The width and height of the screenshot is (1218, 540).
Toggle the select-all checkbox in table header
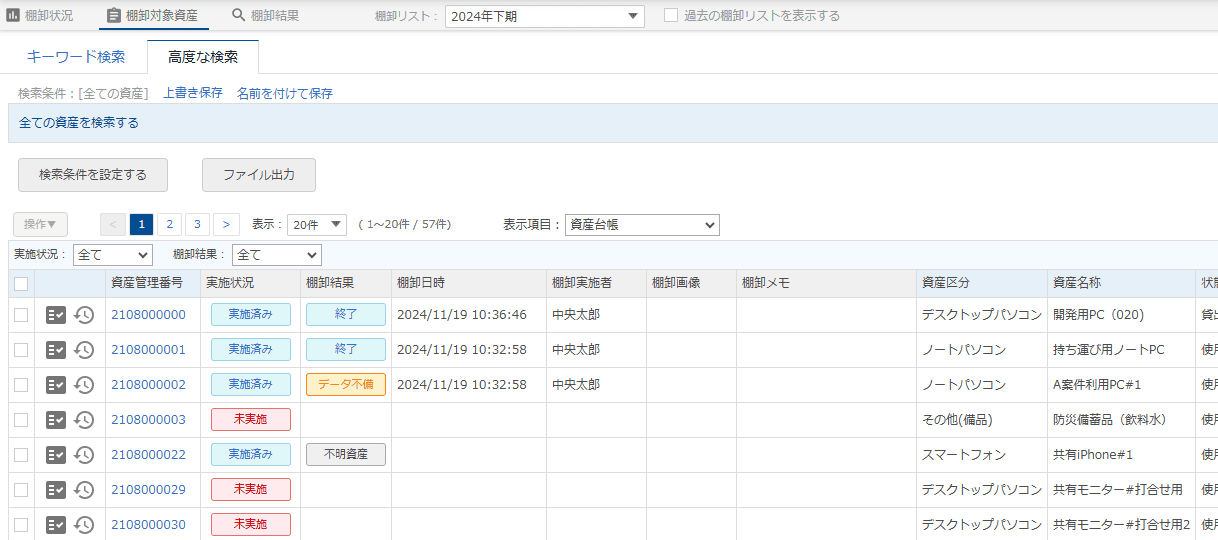click(21, 284)
